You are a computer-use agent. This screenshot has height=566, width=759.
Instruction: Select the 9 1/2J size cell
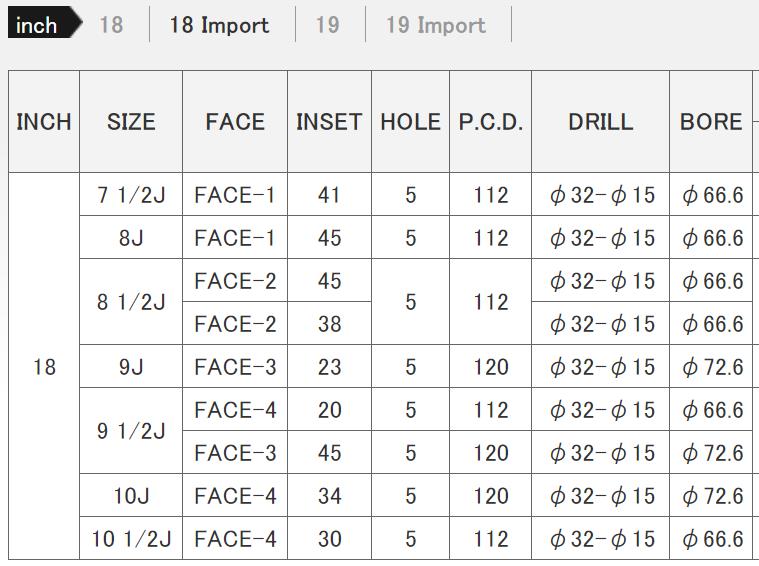[131, 431]
